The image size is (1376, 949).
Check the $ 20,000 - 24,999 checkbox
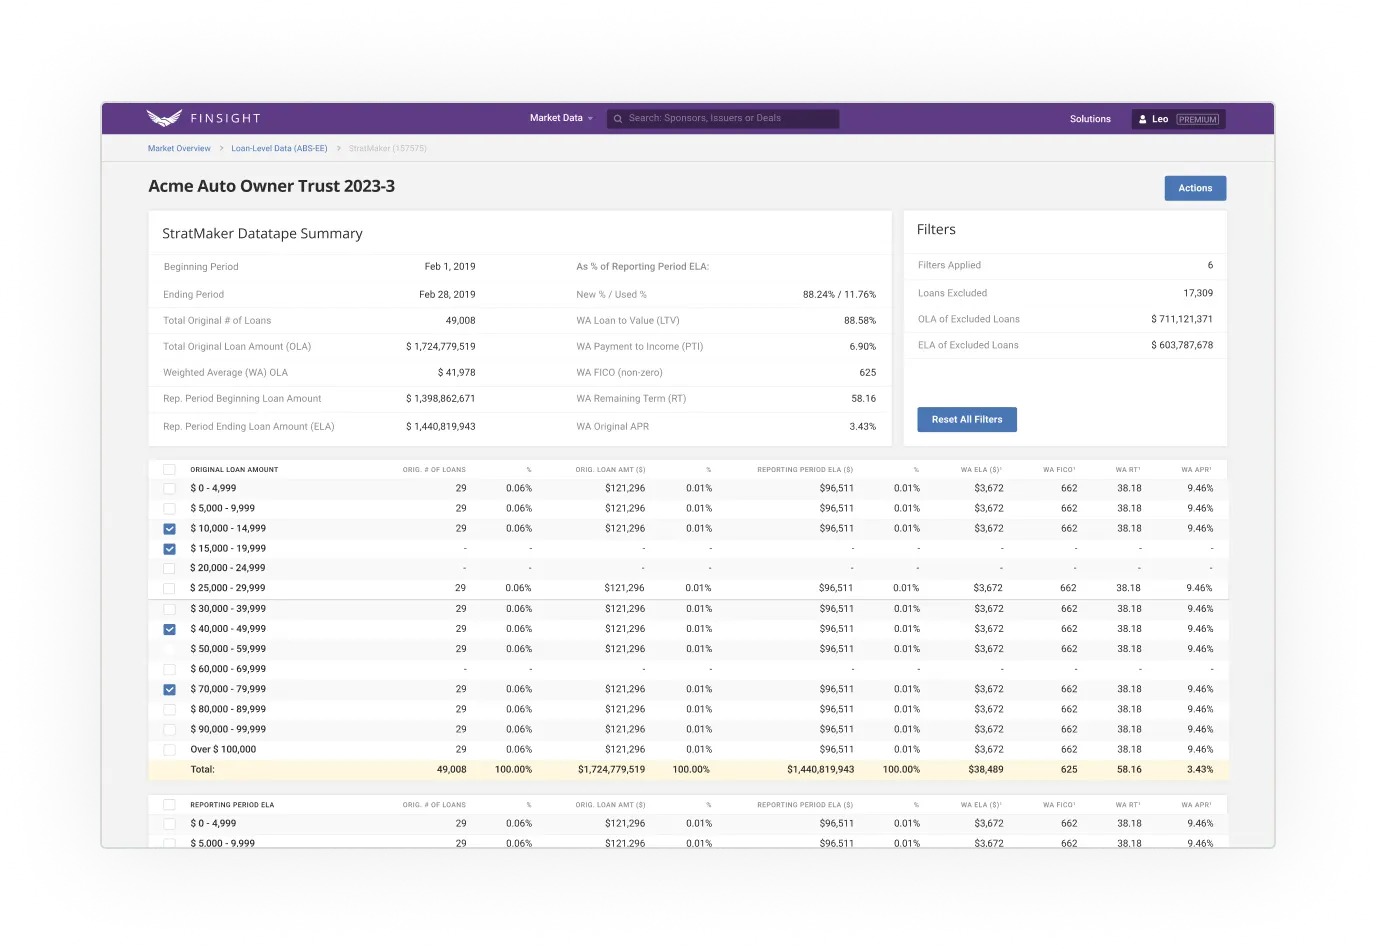click(169, 568)
